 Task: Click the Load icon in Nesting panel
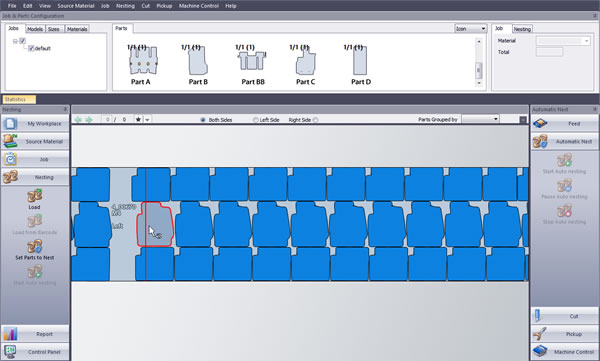pyautogui.click(x=34, y=196)
